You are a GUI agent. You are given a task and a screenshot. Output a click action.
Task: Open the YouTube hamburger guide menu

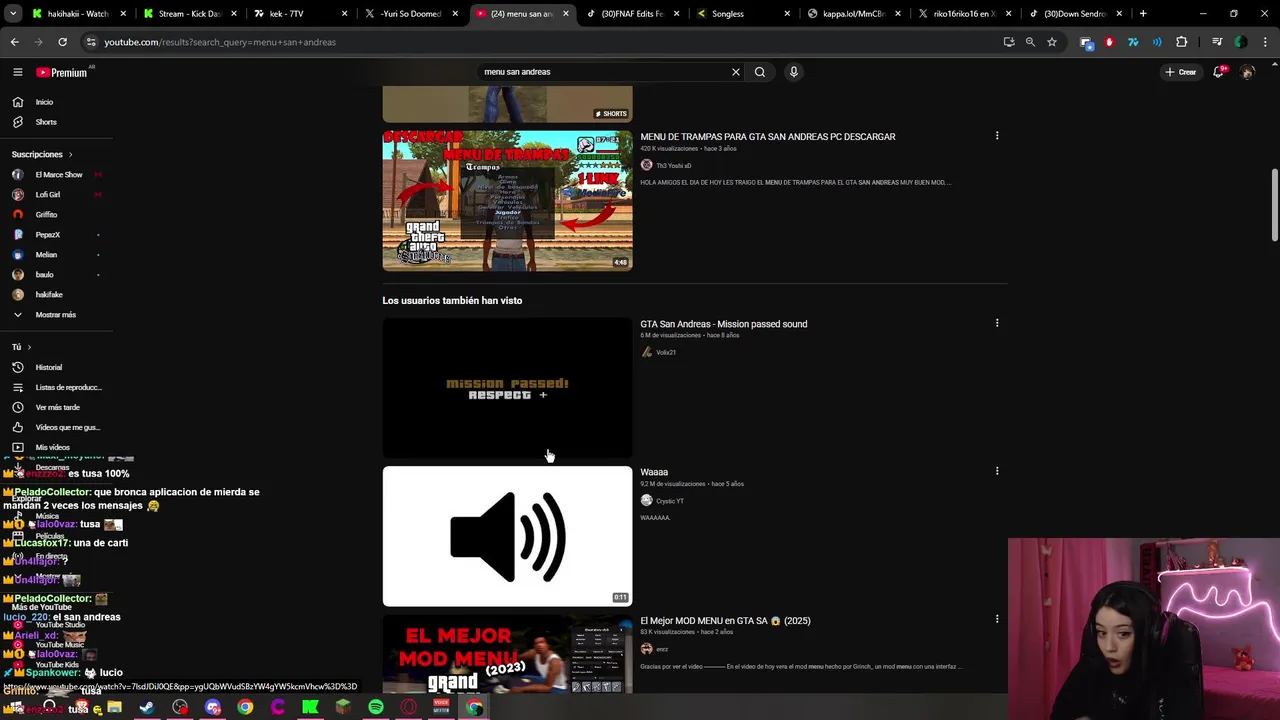click(x=17, y=72)
